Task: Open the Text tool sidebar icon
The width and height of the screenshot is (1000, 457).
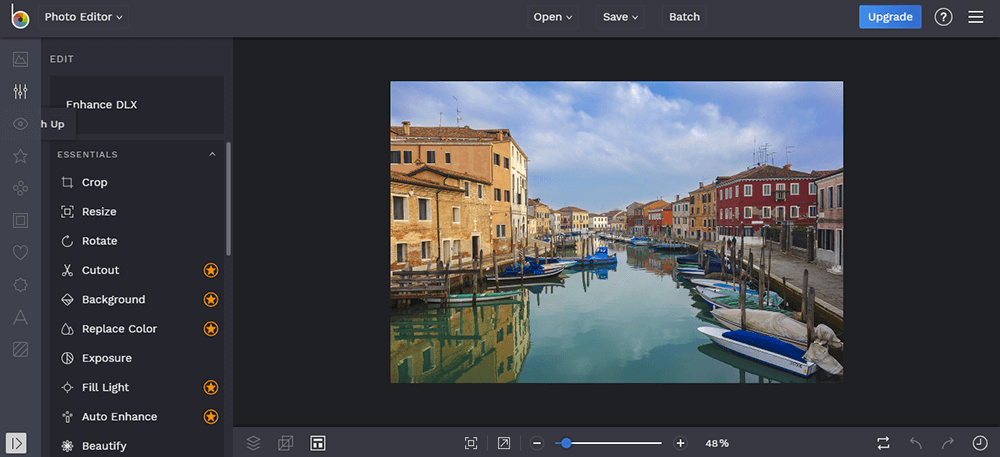Action: tap(20, 317)
